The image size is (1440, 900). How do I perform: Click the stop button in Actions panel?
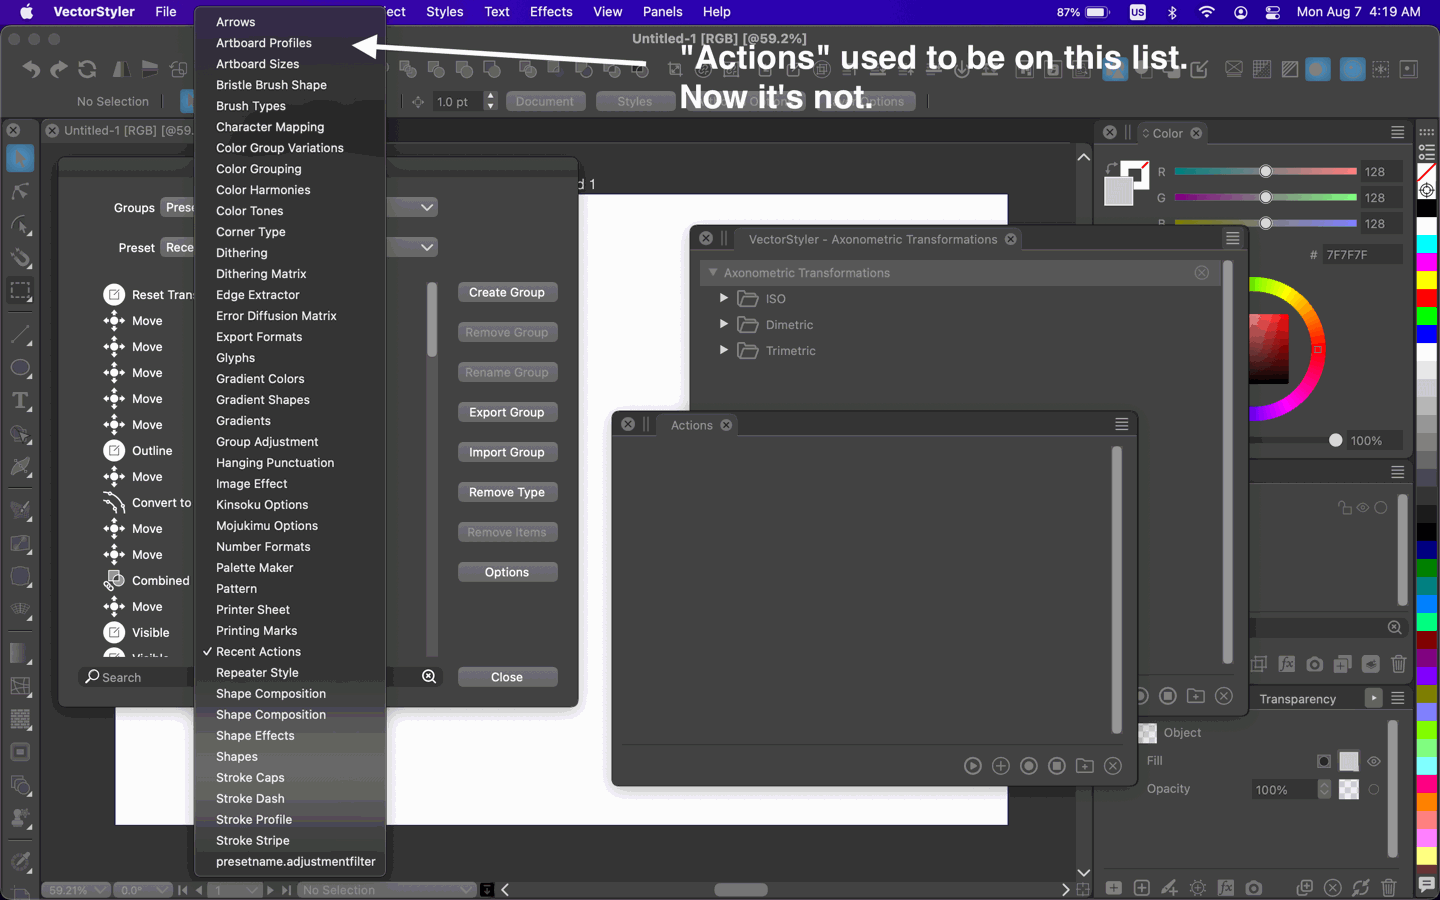pyautogui.click(x=1057, y=766)
